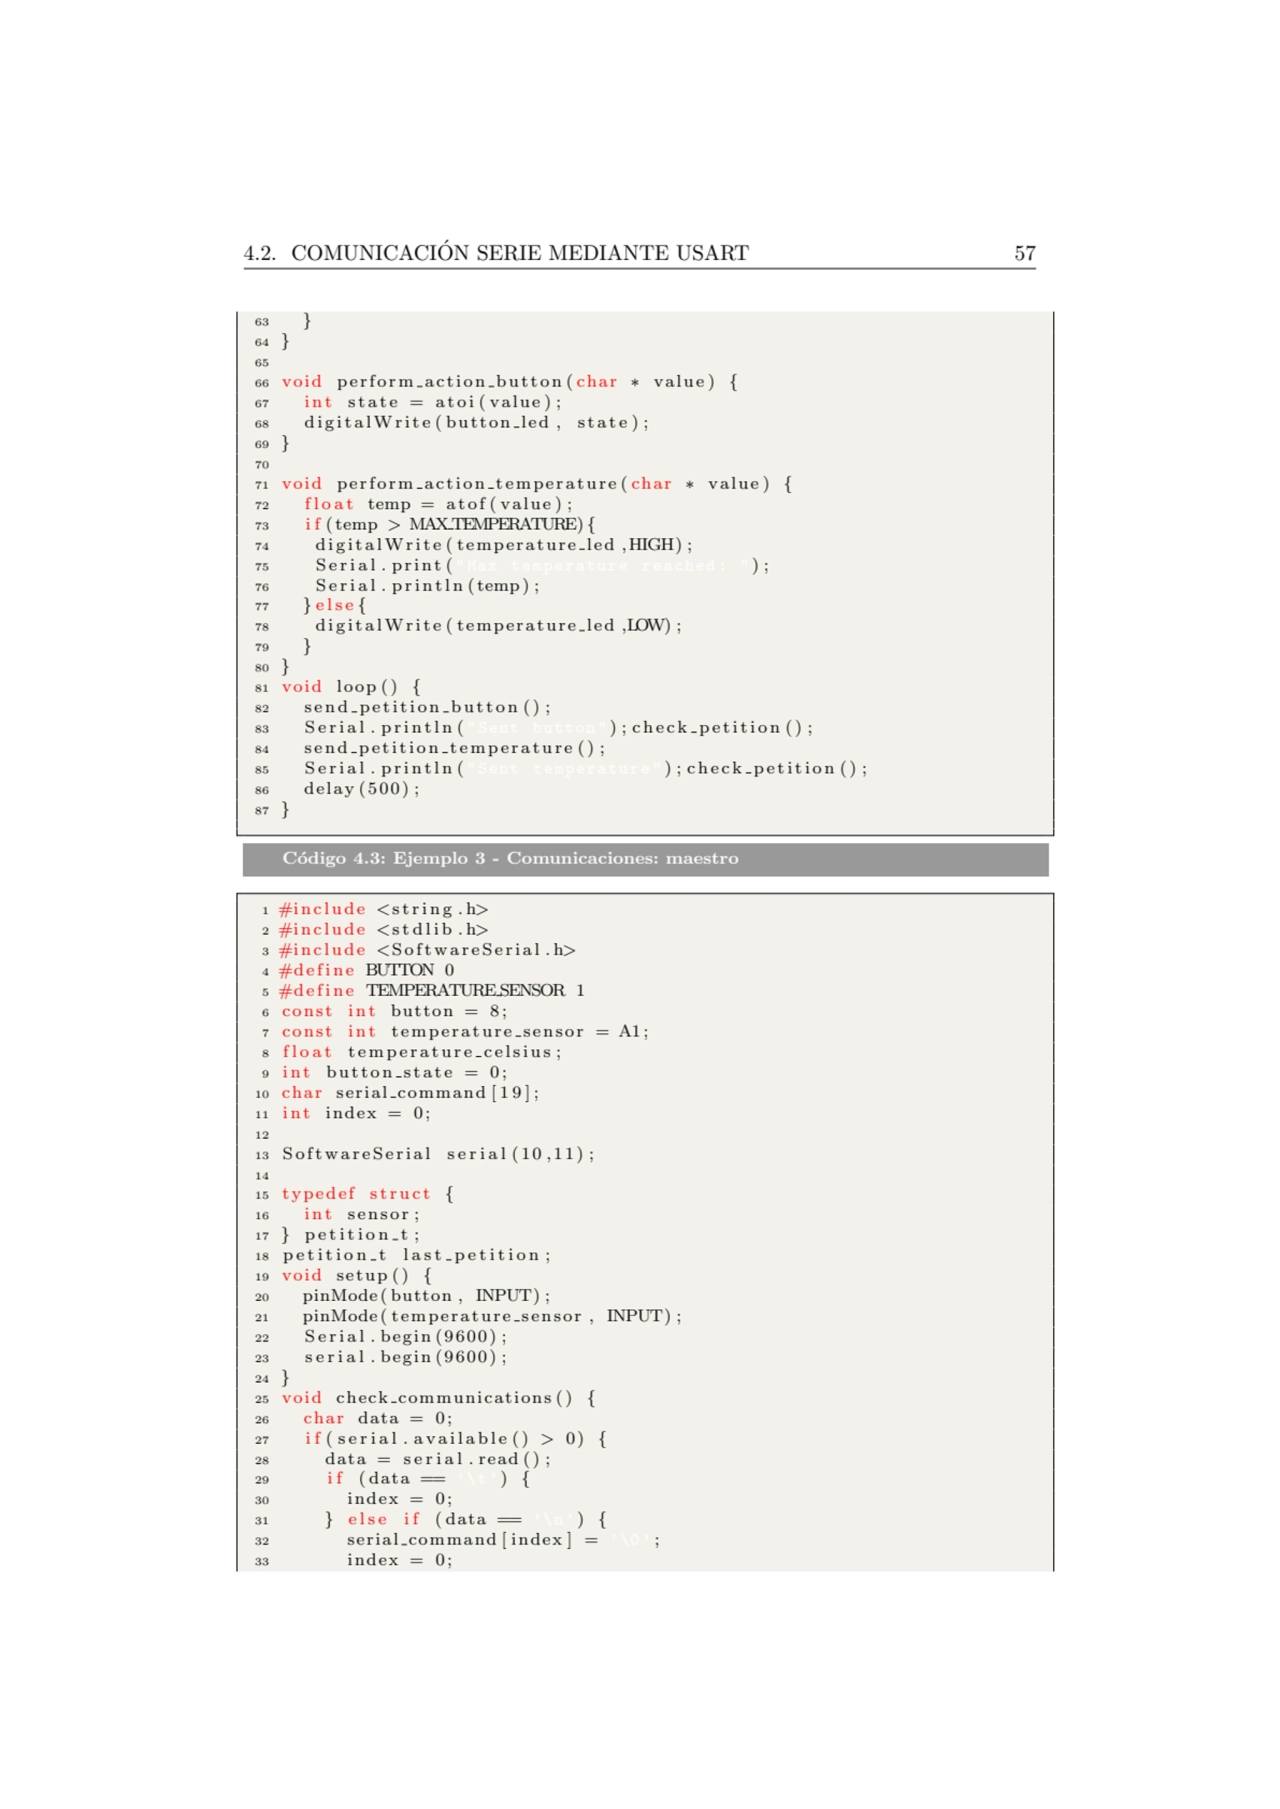Click 'digitalWrite(button_led, state);' on line 68
This screenshot has width=1280, height=1809.
pyautogui.click(x=477, y=423)
